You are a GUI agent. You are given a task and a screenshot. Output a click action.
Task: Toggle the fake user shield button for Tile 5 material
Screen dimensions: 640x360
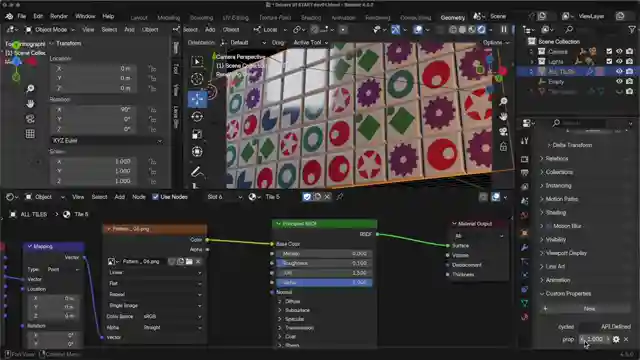[307, 197]
